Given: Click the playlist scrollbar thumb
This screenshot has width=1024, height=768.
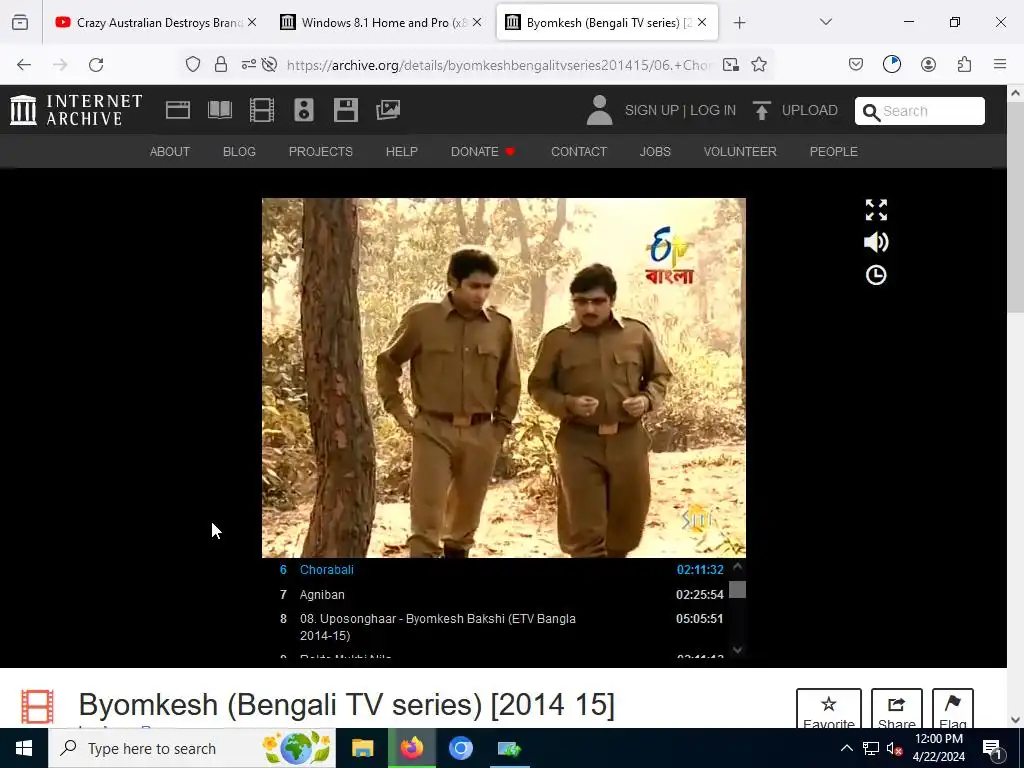Looking at the screenshot, I should coord(737,590).
